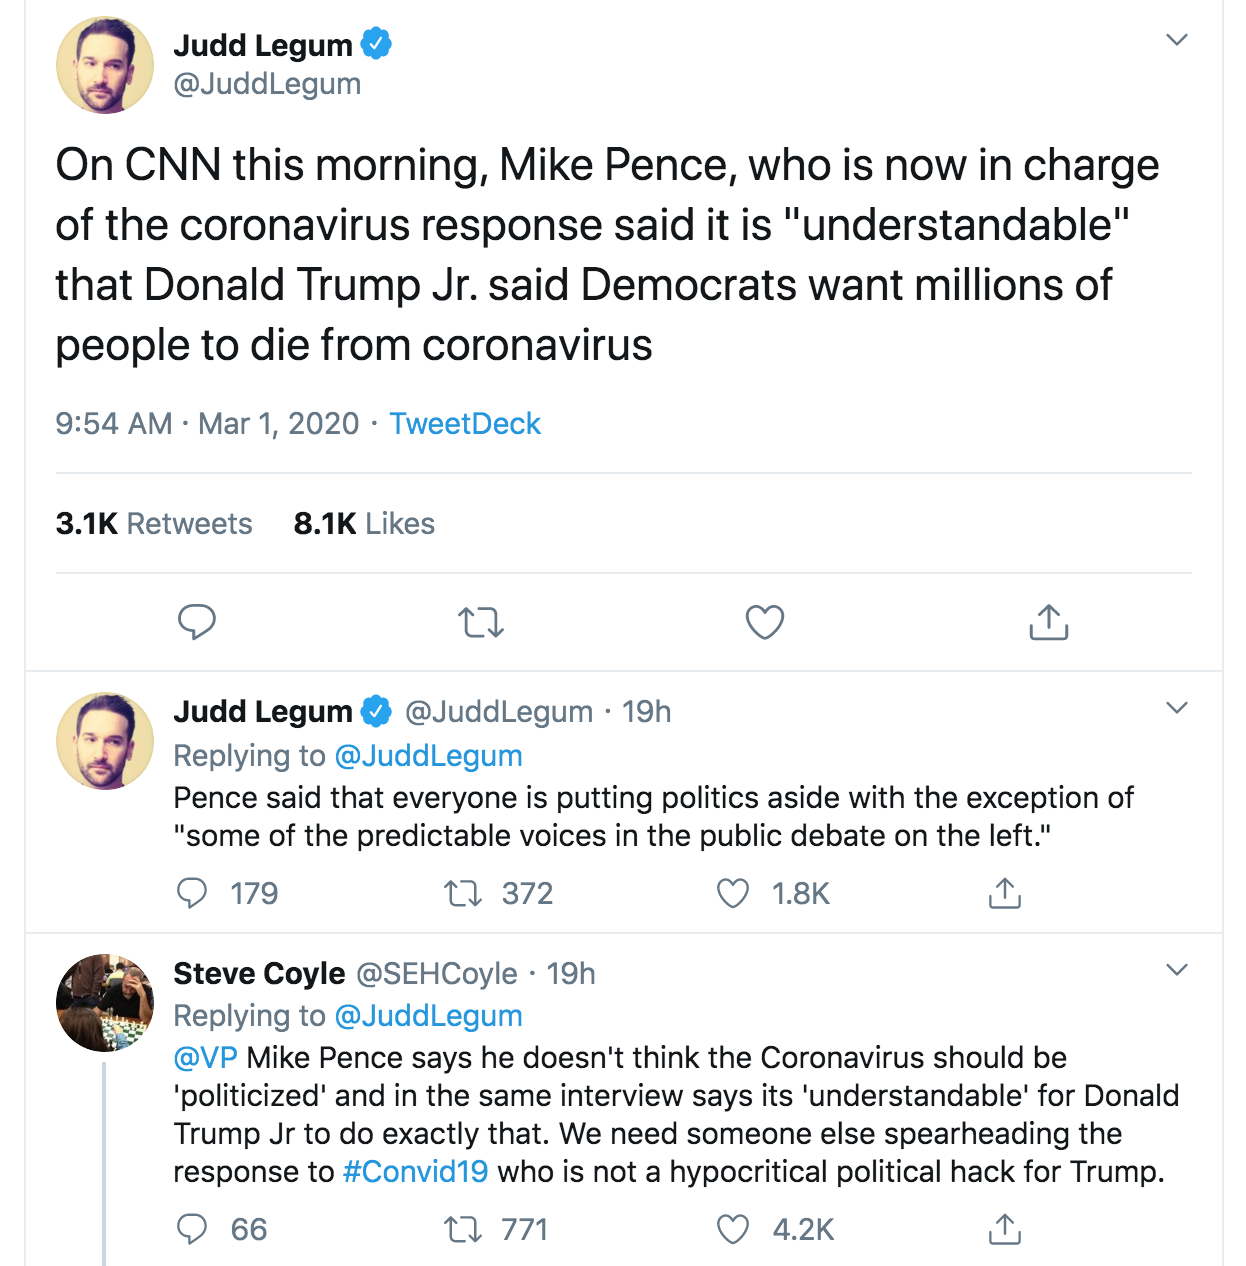1246x1266 pixels.
Task: View the 8.1K Likes list
Action: pos(364,523)
